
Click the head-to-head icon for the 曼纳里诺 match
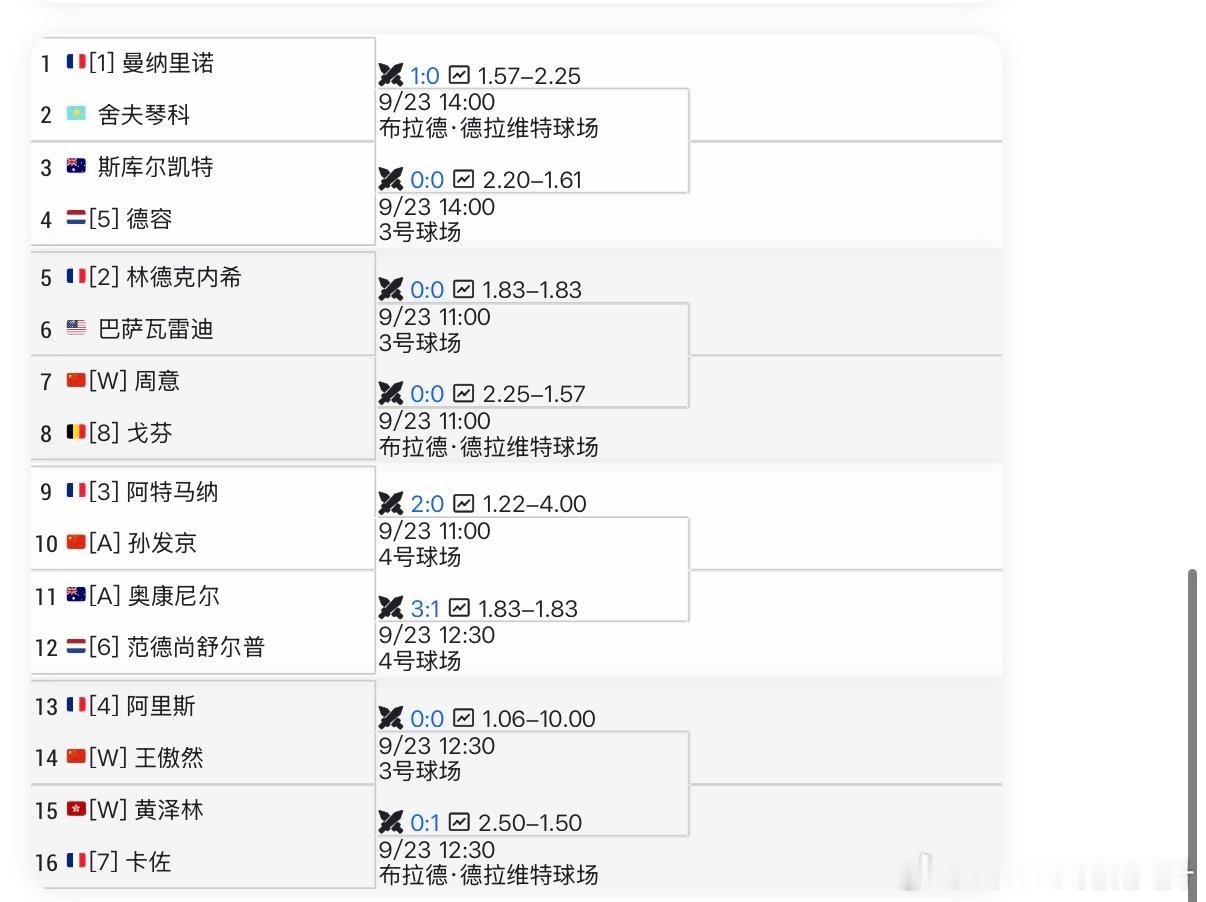(x=390, y=75)
